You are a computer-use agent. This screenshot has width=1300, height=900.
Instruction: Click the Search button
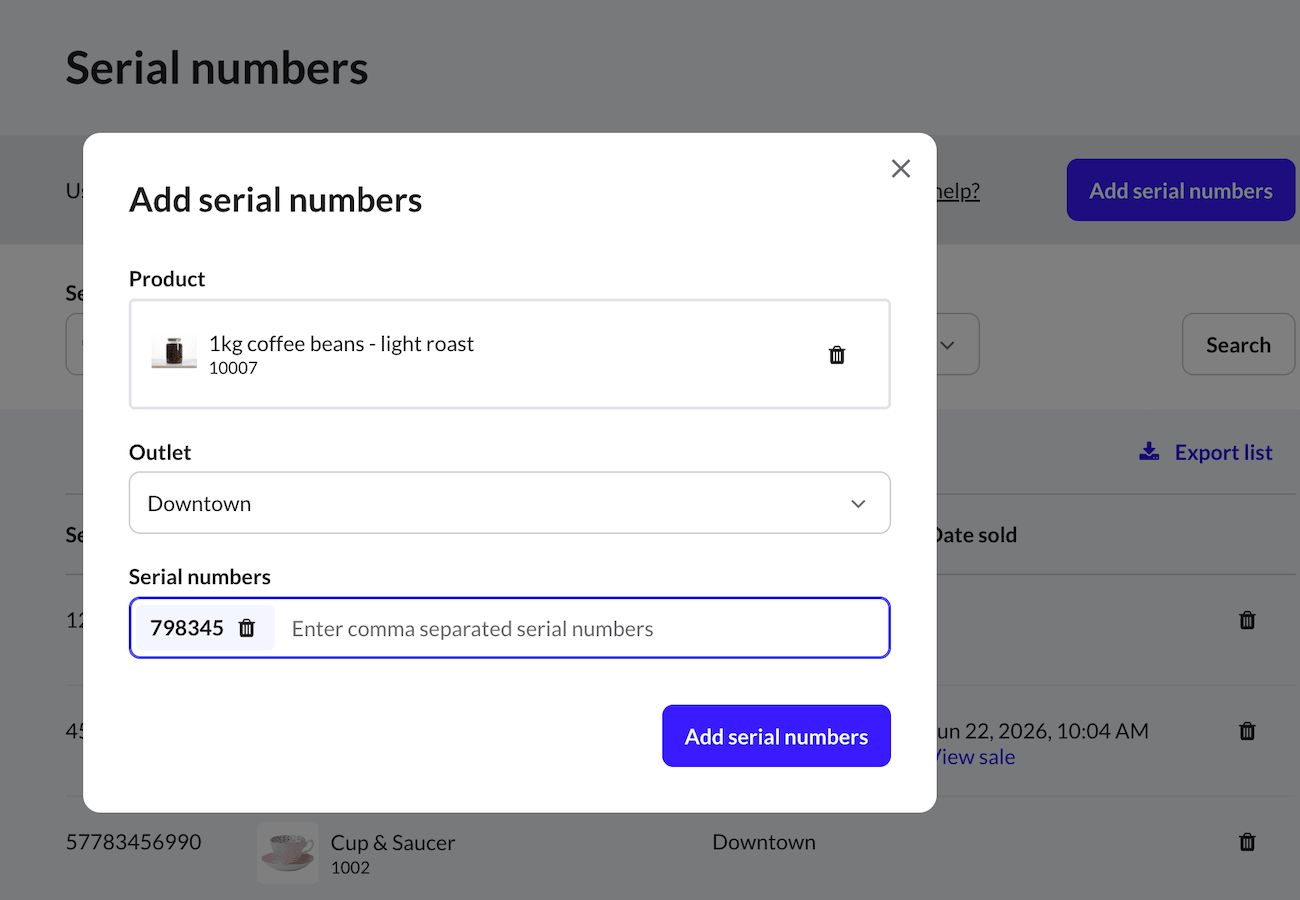point(1238,345)
